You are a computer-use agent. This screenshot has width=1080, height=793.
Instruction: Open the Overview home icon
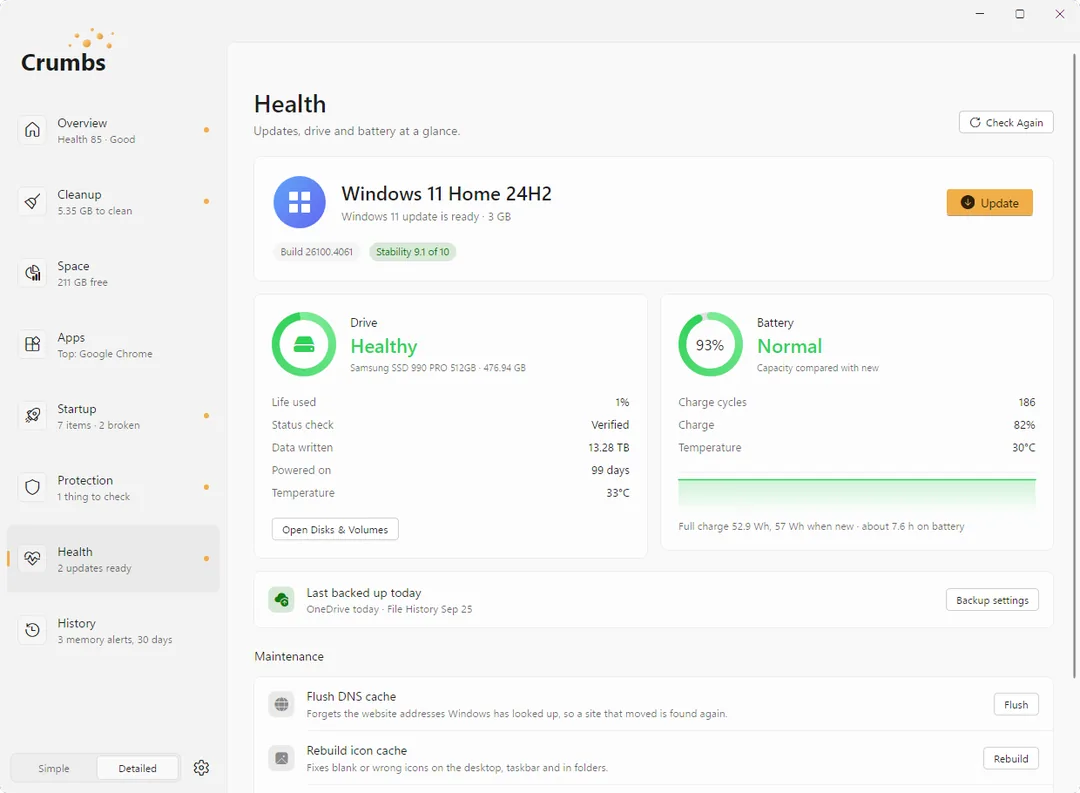(x=32, y=130)
